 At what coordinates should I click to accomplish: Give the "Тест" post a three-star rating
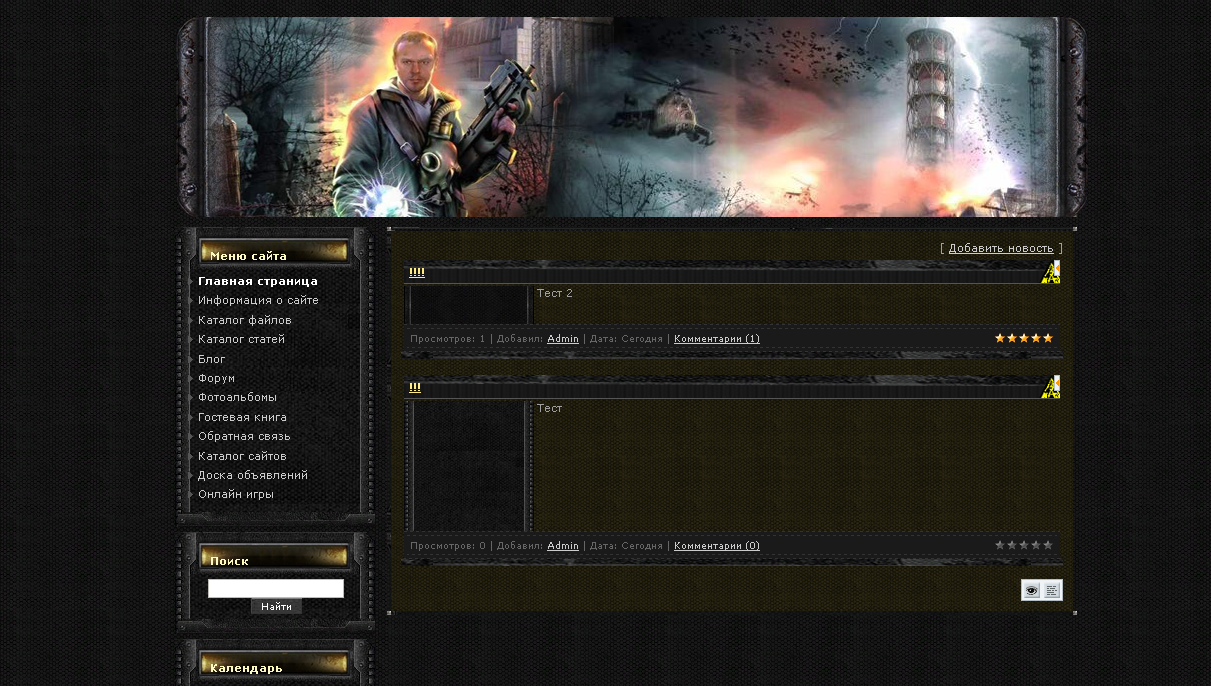click(x=1024, y=545)
